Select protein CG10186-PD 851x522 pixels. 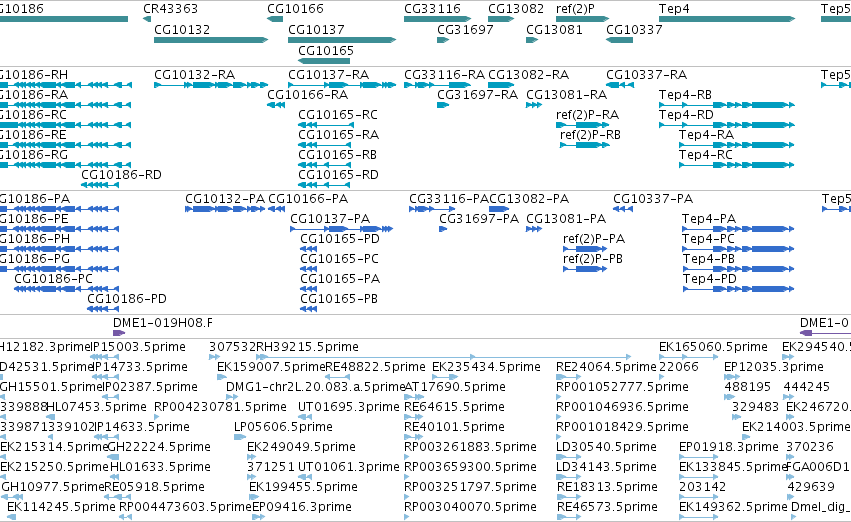tap(103, 309)
